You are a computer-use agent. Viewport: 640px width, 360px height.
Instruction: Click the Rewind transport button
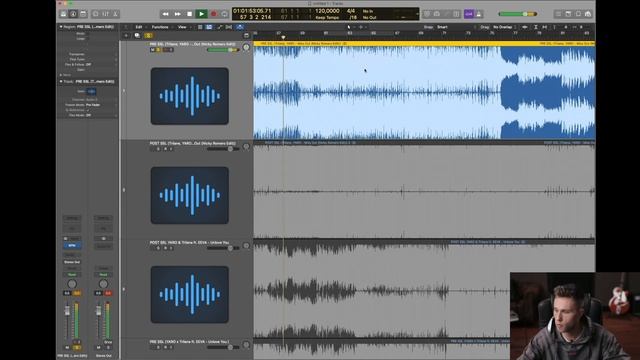tap(165, 14)
